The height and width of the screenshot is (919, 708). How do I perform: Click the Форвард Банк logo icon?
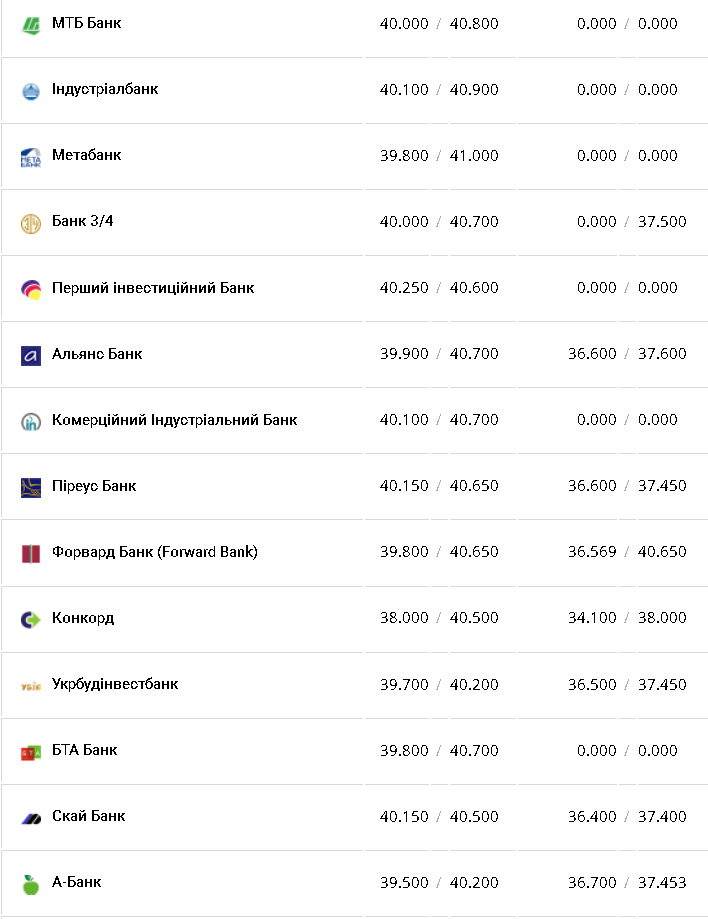[x=31, y=553]
